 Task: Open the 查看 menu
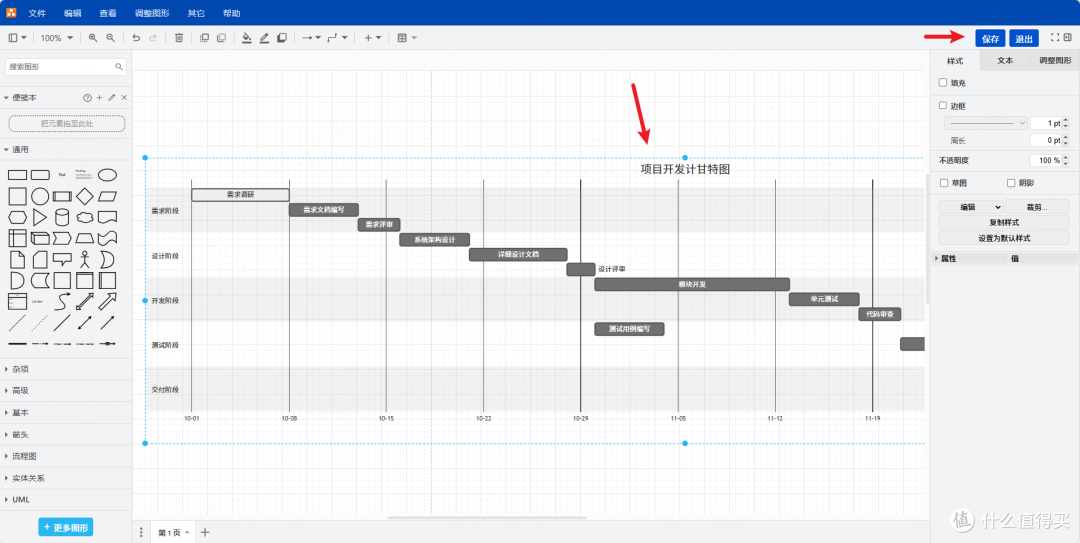(x=107, y=13)
